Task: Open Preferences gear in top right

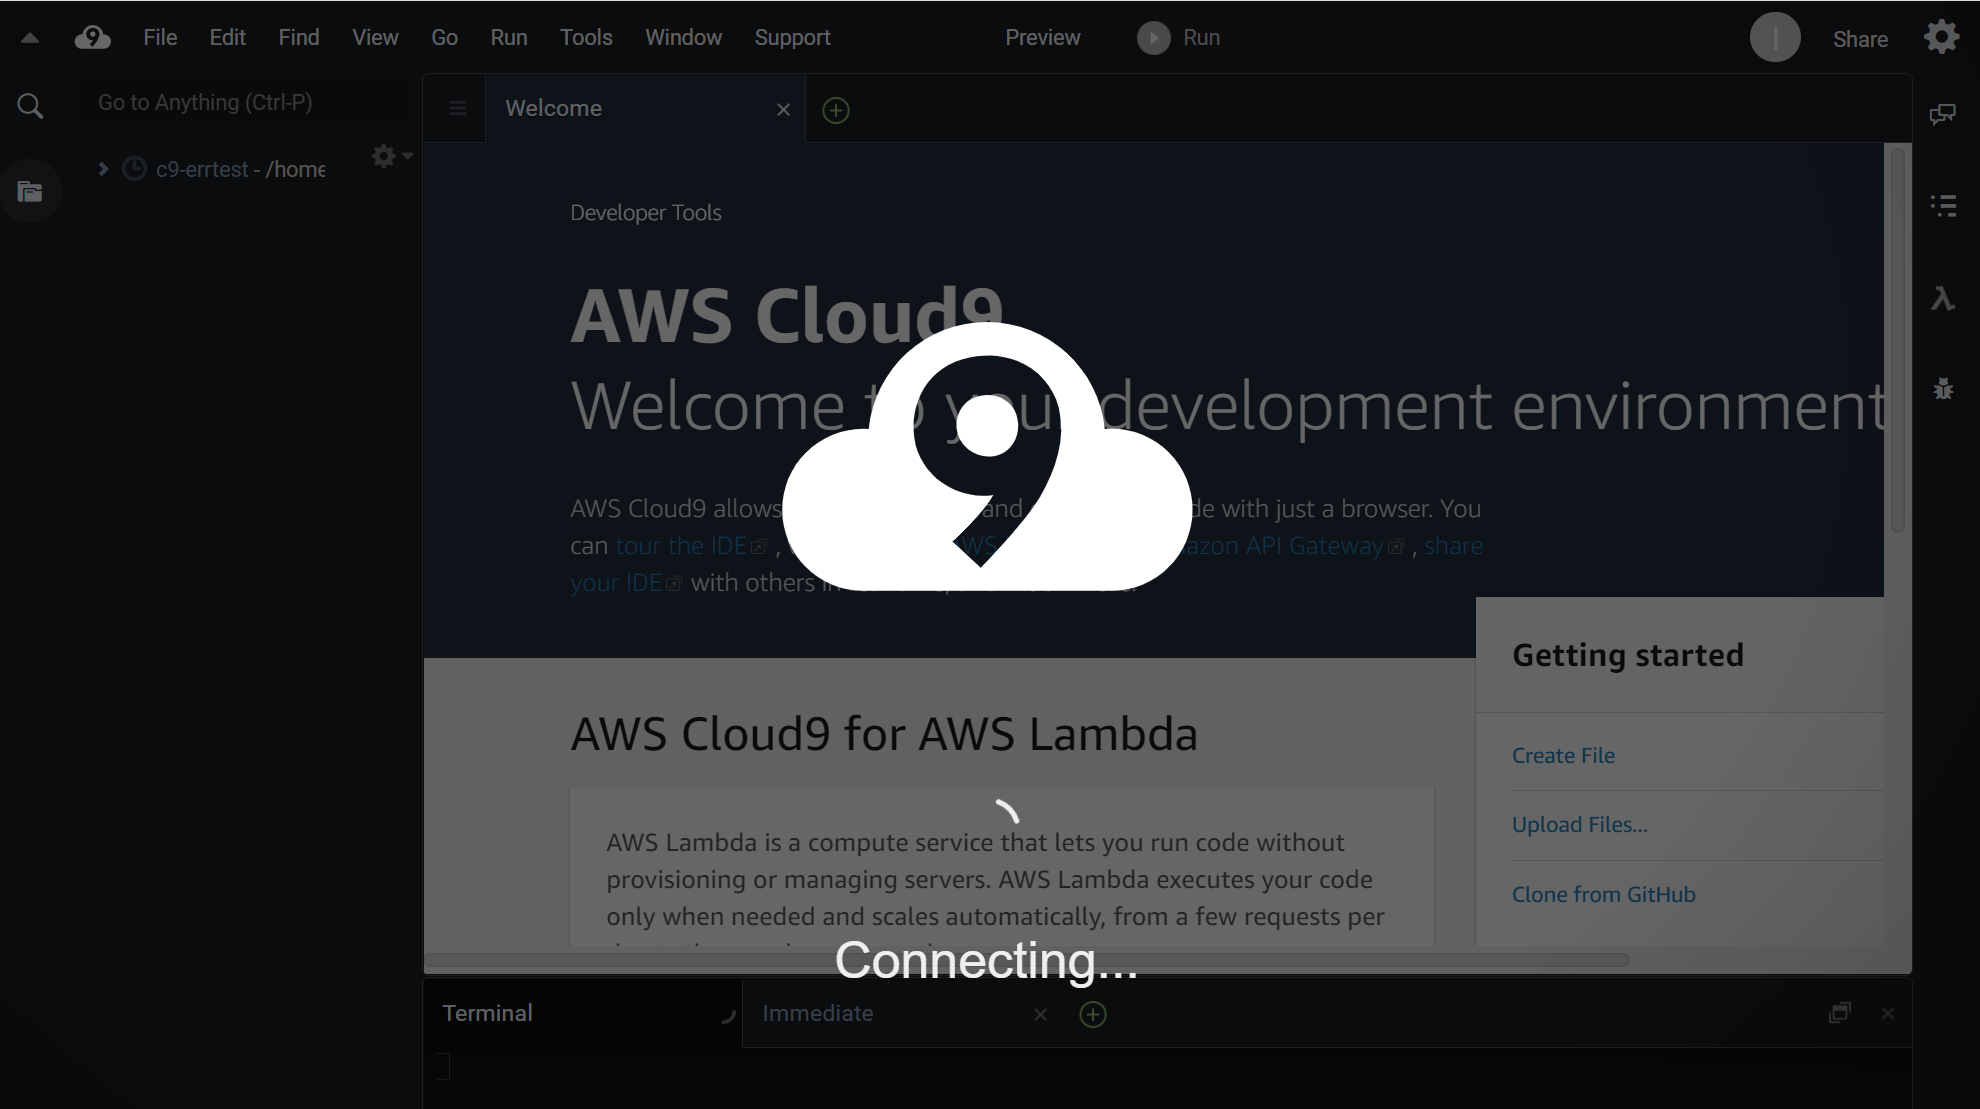Action: (x=1941, y=38)
